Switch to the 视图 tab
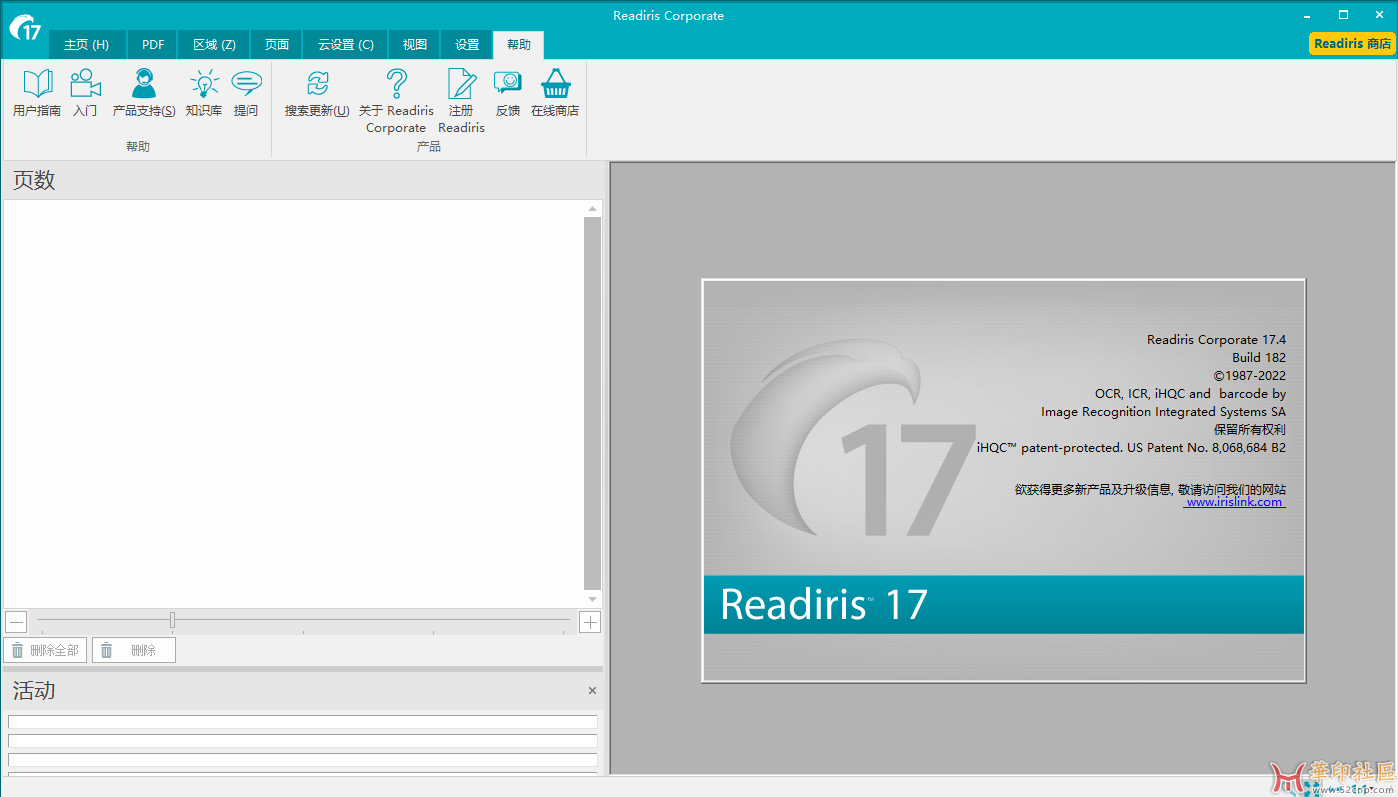The image size is (1398, 797). 414,45
